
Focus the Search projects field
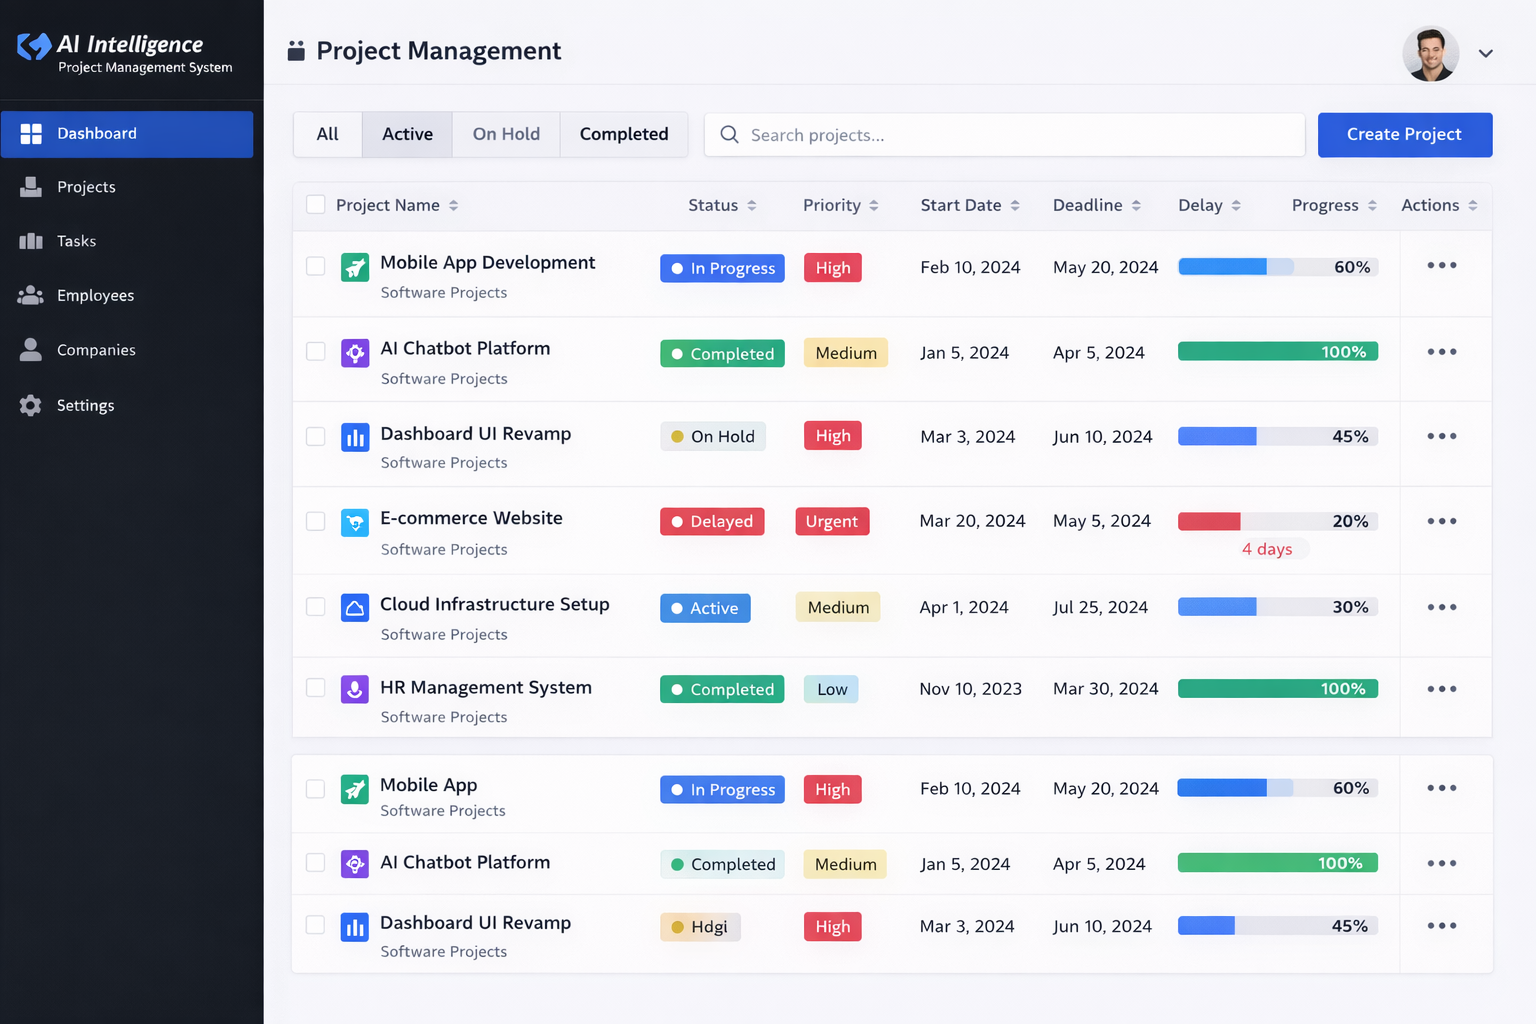point(1004,135)
